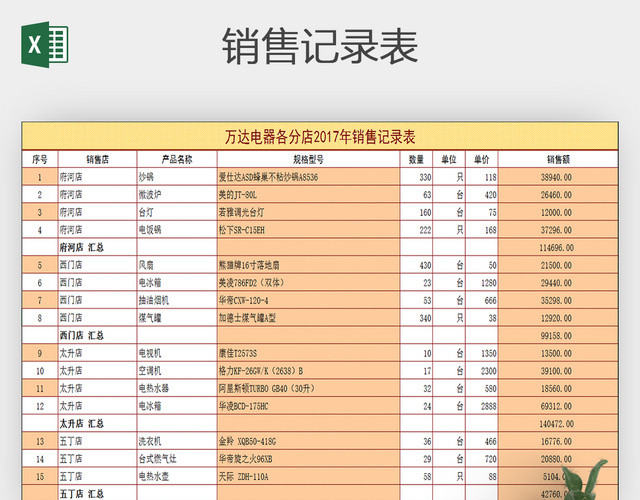The height and width of the screenshot is (500, 640).
Task: Click the model cell 金羚 XQB50-418G
Action: (x=308, y=441)
